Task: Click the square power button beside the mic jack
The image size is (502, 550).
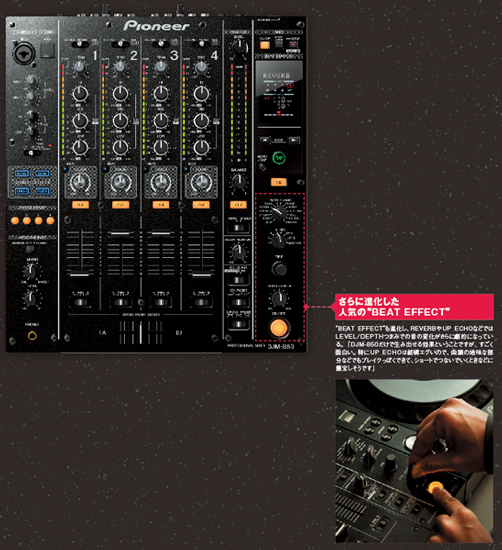Action: point(48,50)
